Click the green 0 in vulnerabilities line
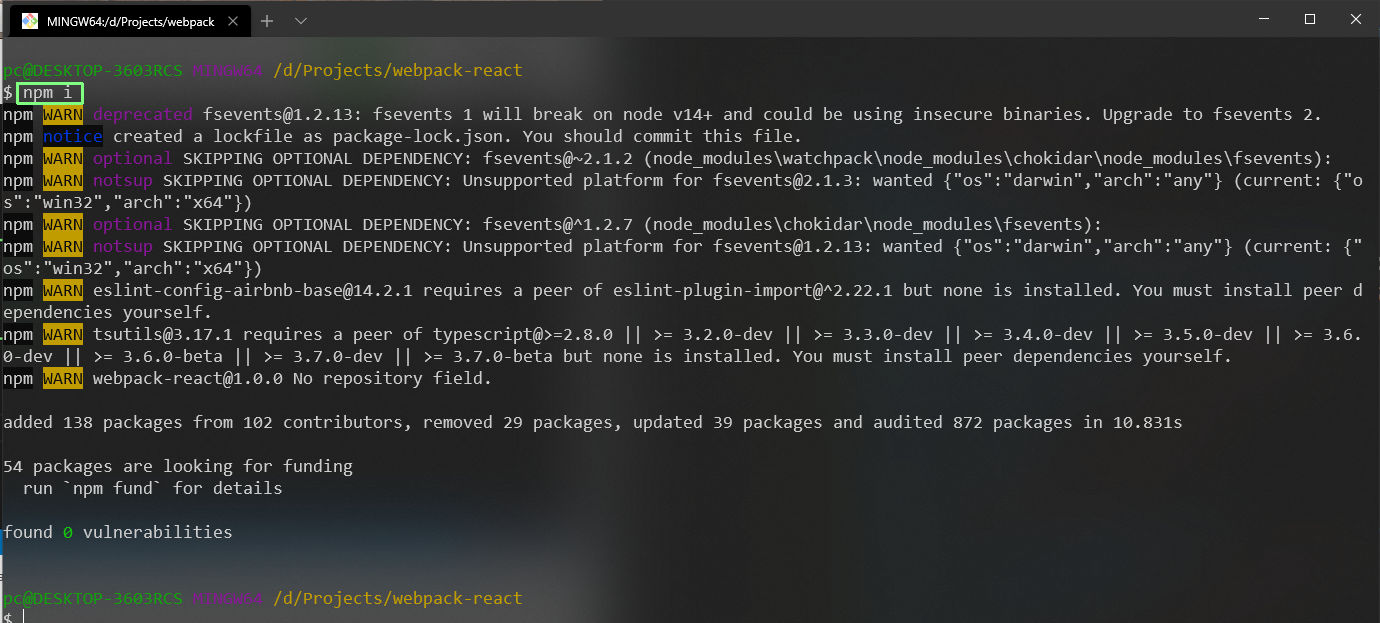Viewport: 1380px width, 623px height. click(x=68, y=533)
